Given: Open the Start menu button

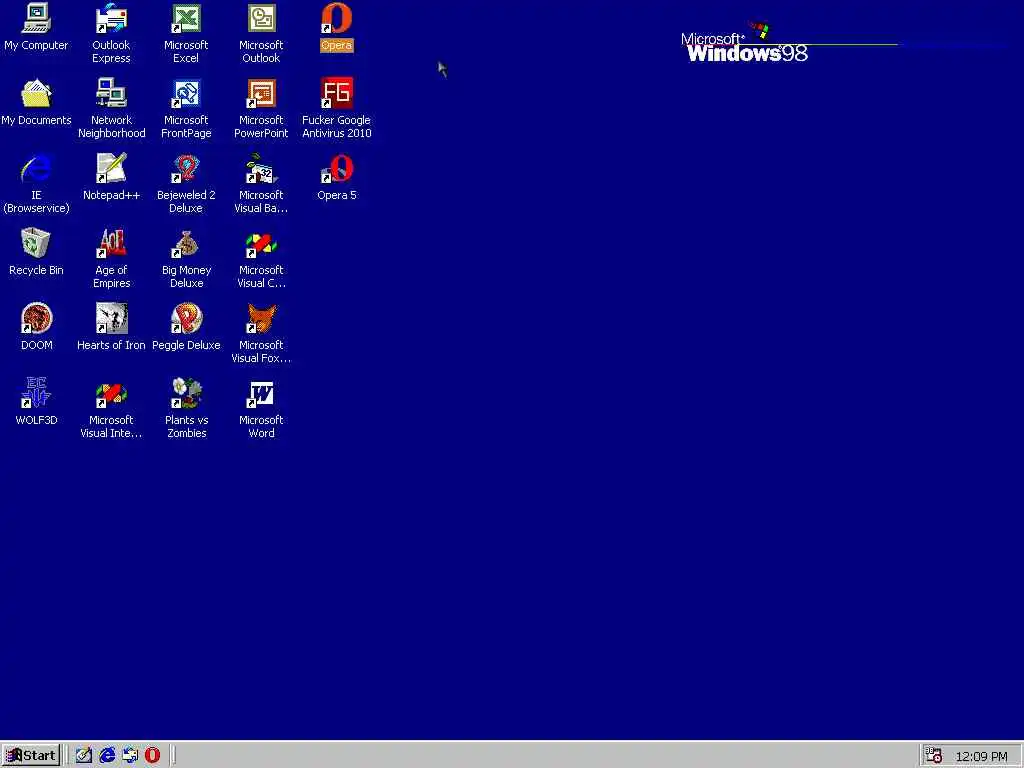Looking at the screenshot, I should point(31,756).
